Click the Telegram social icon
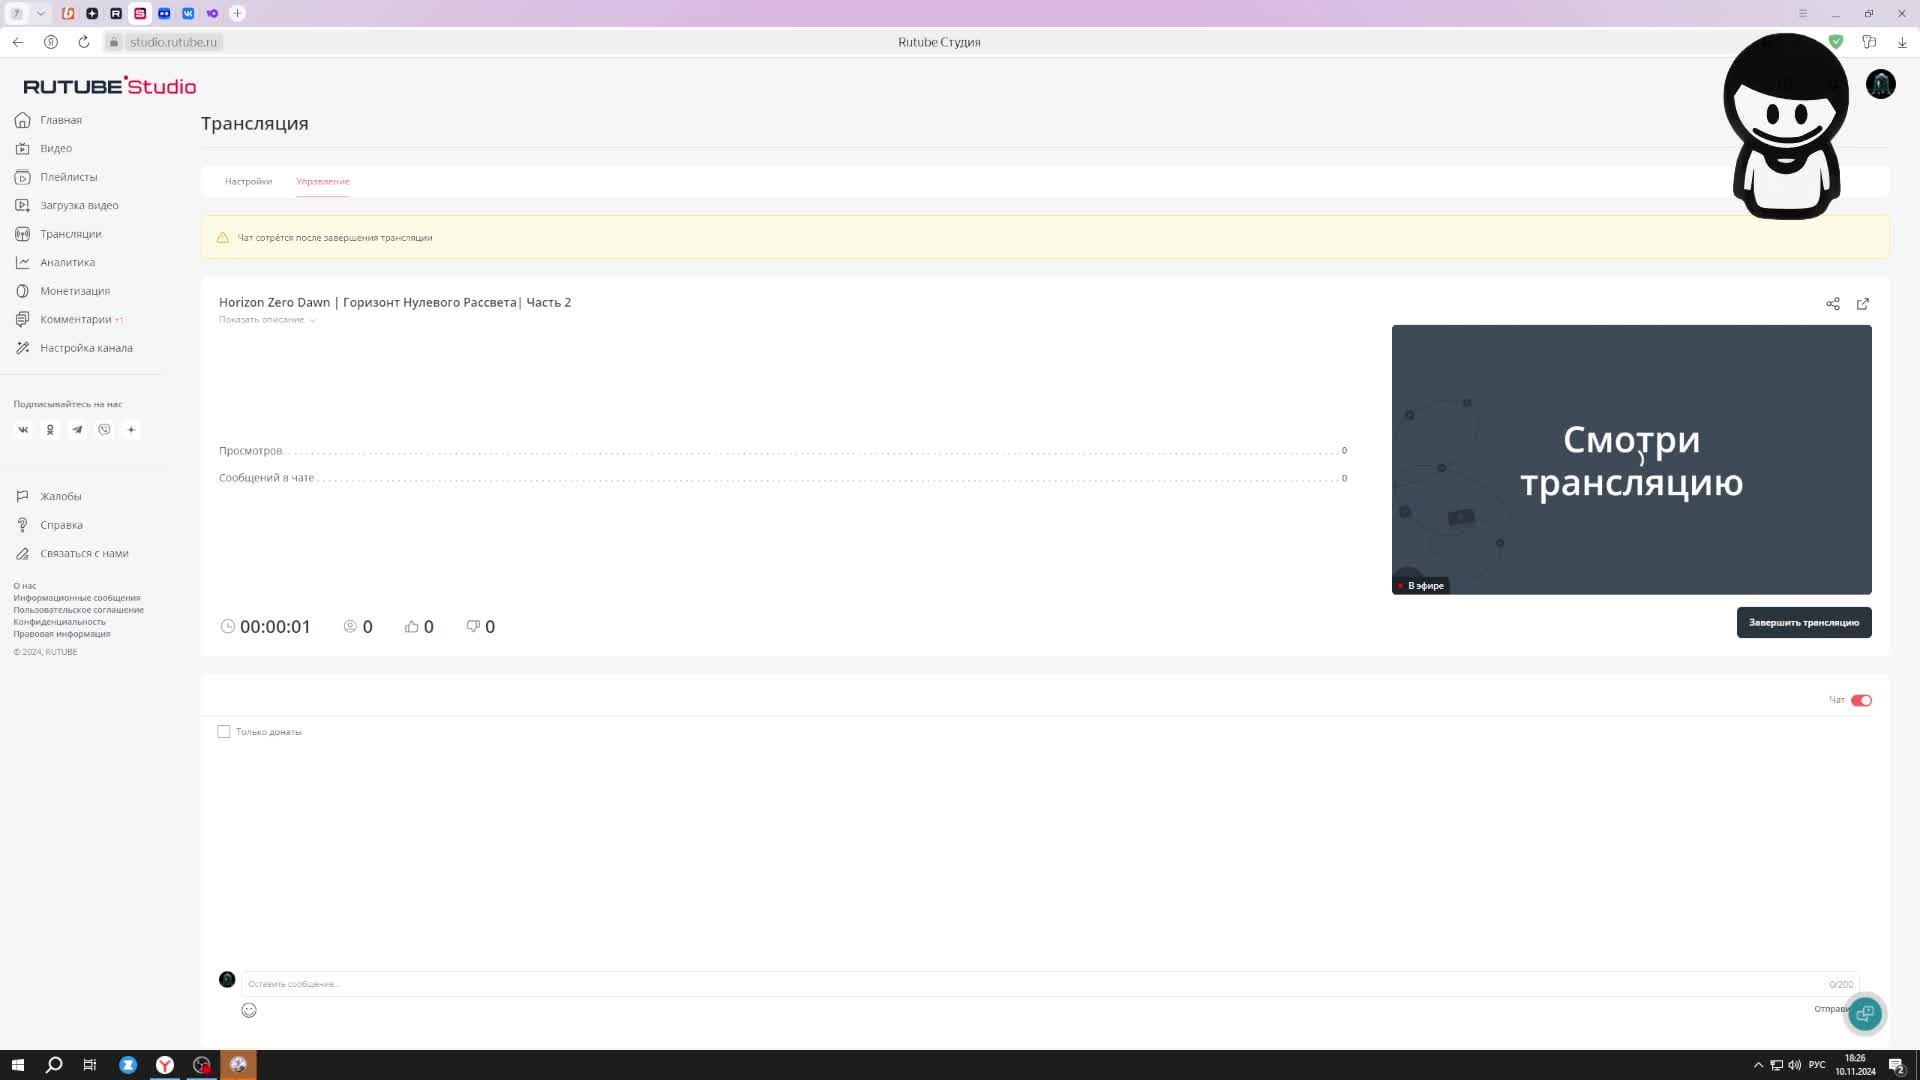 coord(77,430)
